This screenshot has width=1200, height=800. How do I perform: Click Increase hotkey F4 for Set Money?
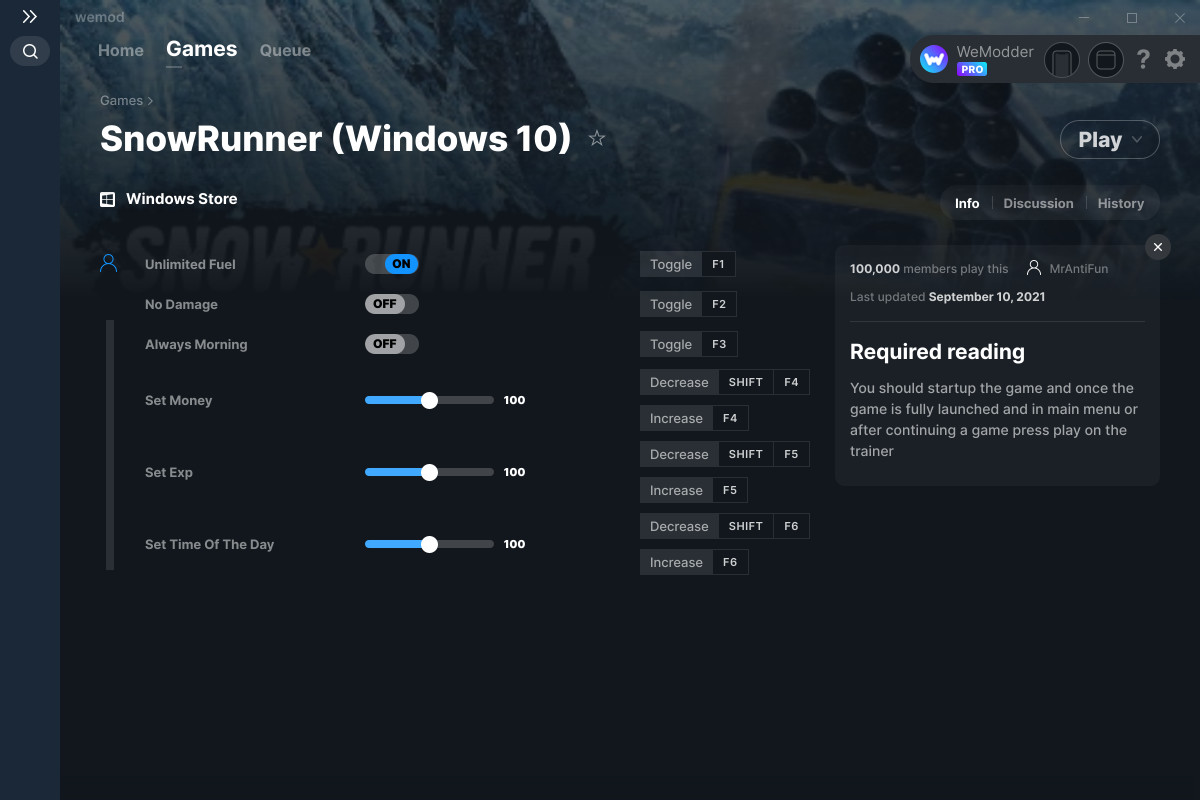pos(694,418)
